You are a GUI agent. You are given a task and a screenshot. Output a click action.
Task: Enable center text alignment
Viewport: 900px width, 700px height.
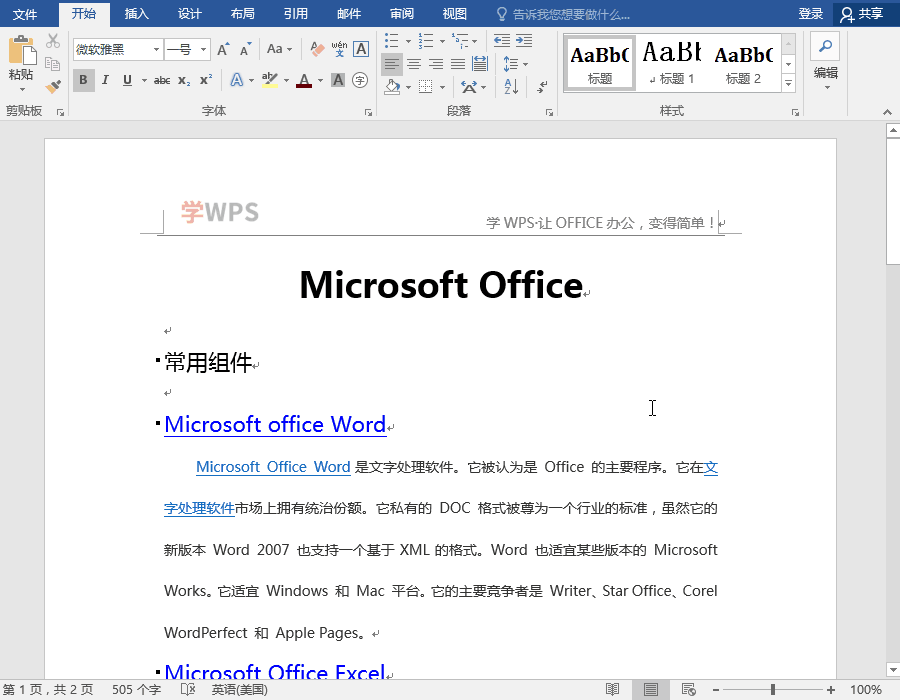click(x=413, y=64)
